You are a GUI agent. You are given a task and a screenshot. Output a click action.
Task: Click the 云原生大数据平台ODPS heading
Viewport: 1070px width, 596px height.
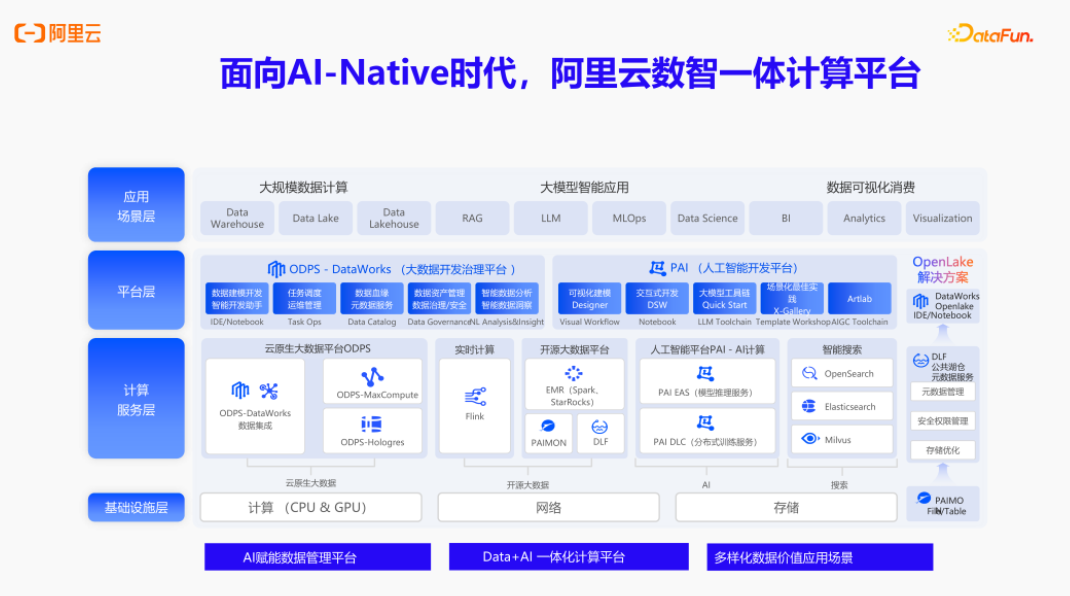point(317,348)
